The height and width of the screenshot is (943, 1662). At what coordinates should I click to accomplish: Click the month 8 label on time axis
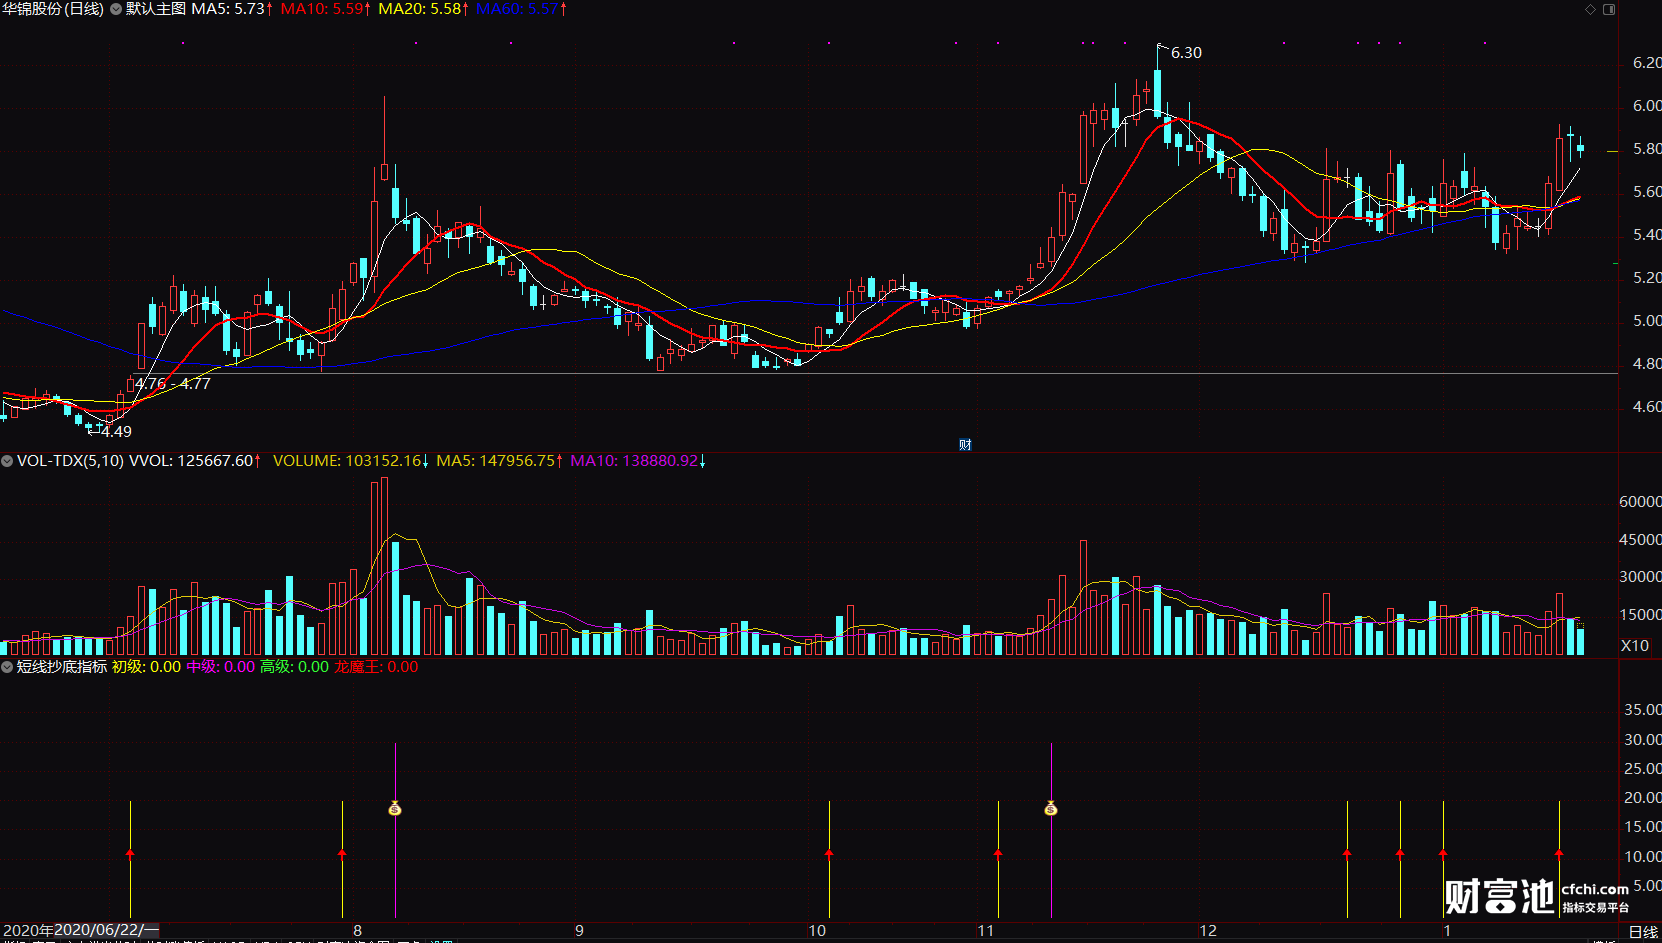point(357,931)
